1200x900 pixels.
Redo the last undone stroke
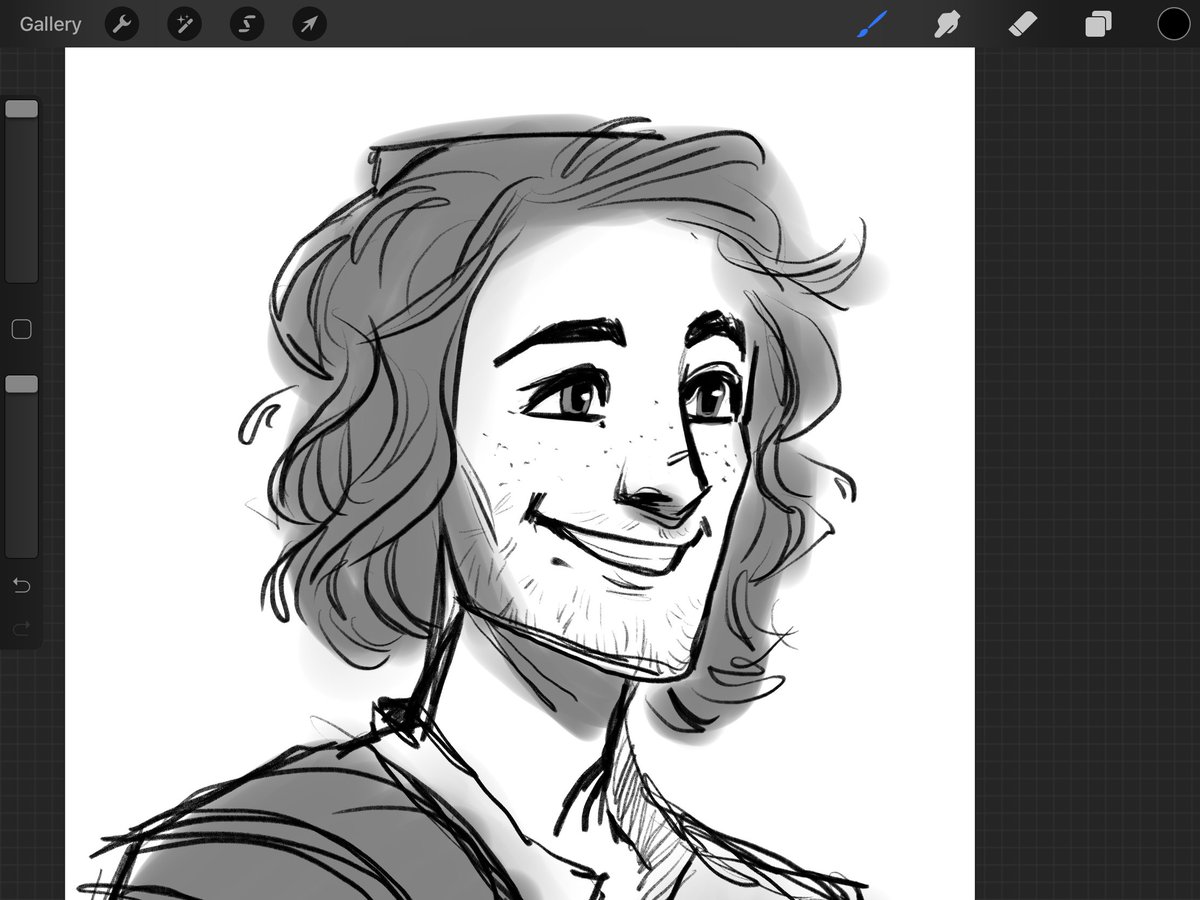point(21,628)
